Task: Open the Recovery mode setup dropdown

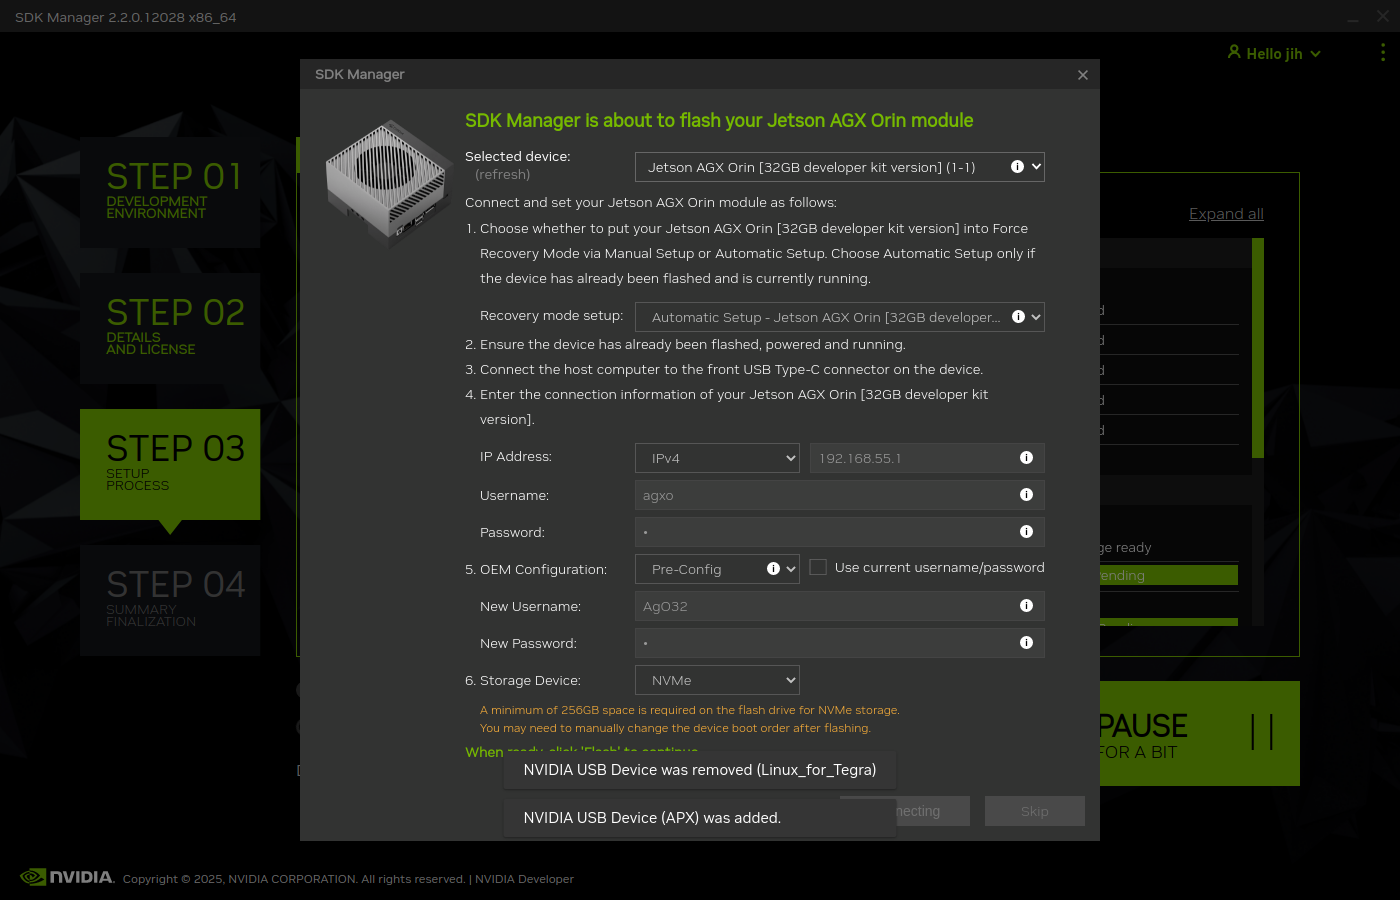Action: [840, 317]
